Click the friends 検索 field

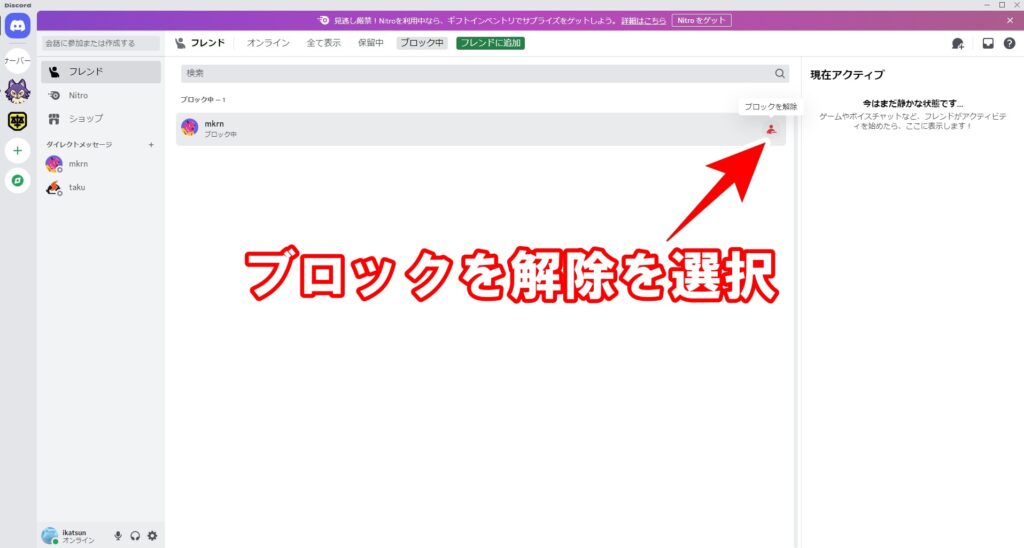[485, 74]
